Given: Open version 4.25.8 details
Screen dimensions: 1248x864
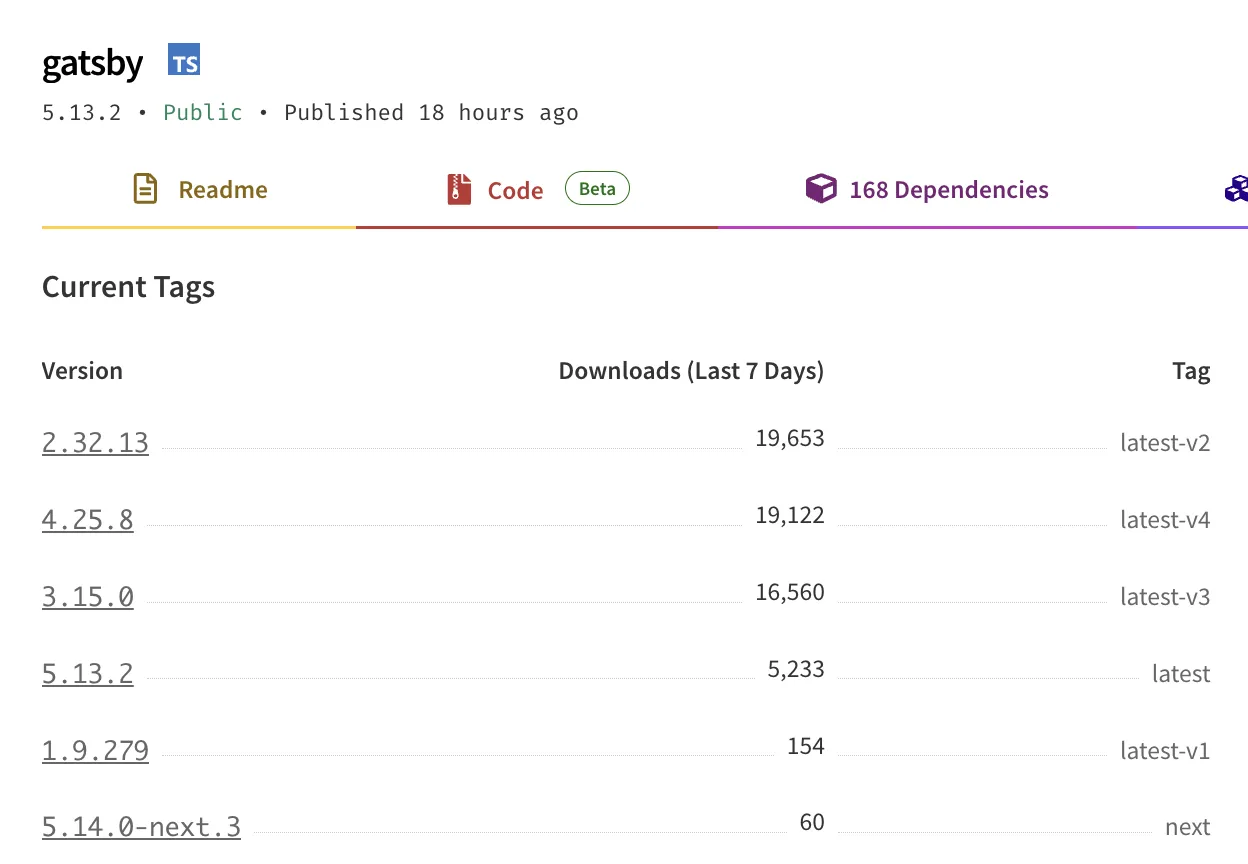Looking at the screenshot, I should pyautogui.click(x=87, y=519).
